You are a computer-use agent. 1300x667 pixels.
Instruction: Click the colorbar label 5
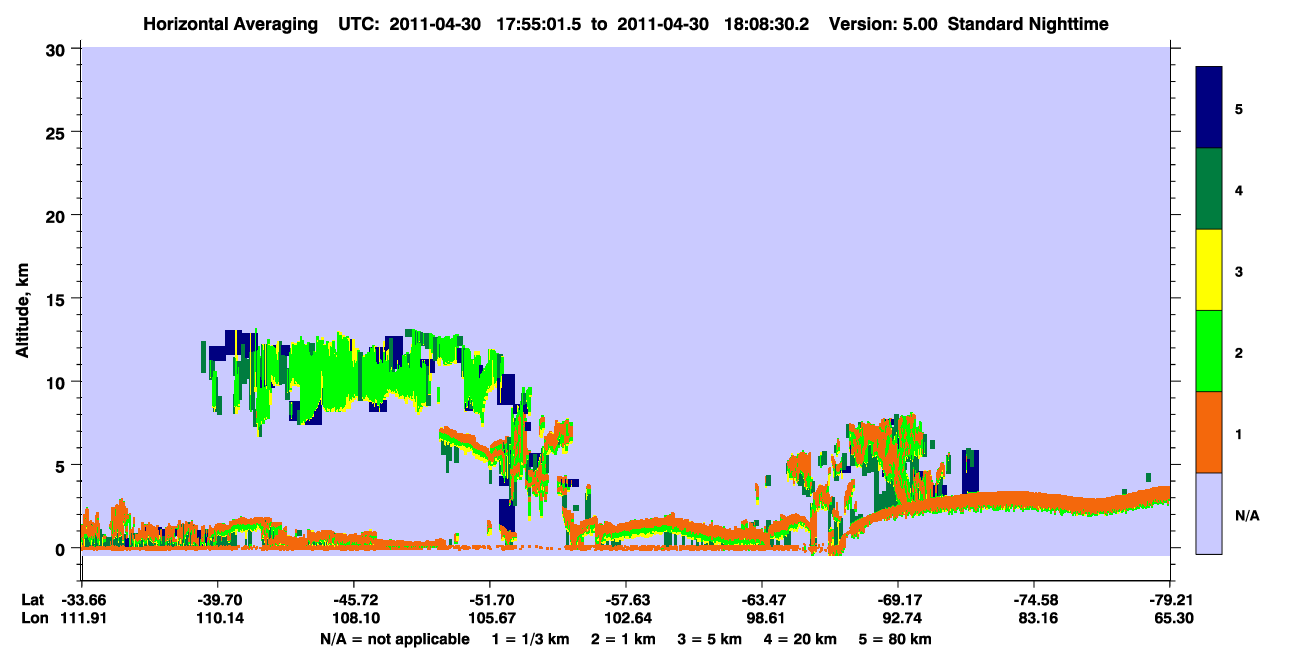1238,109
